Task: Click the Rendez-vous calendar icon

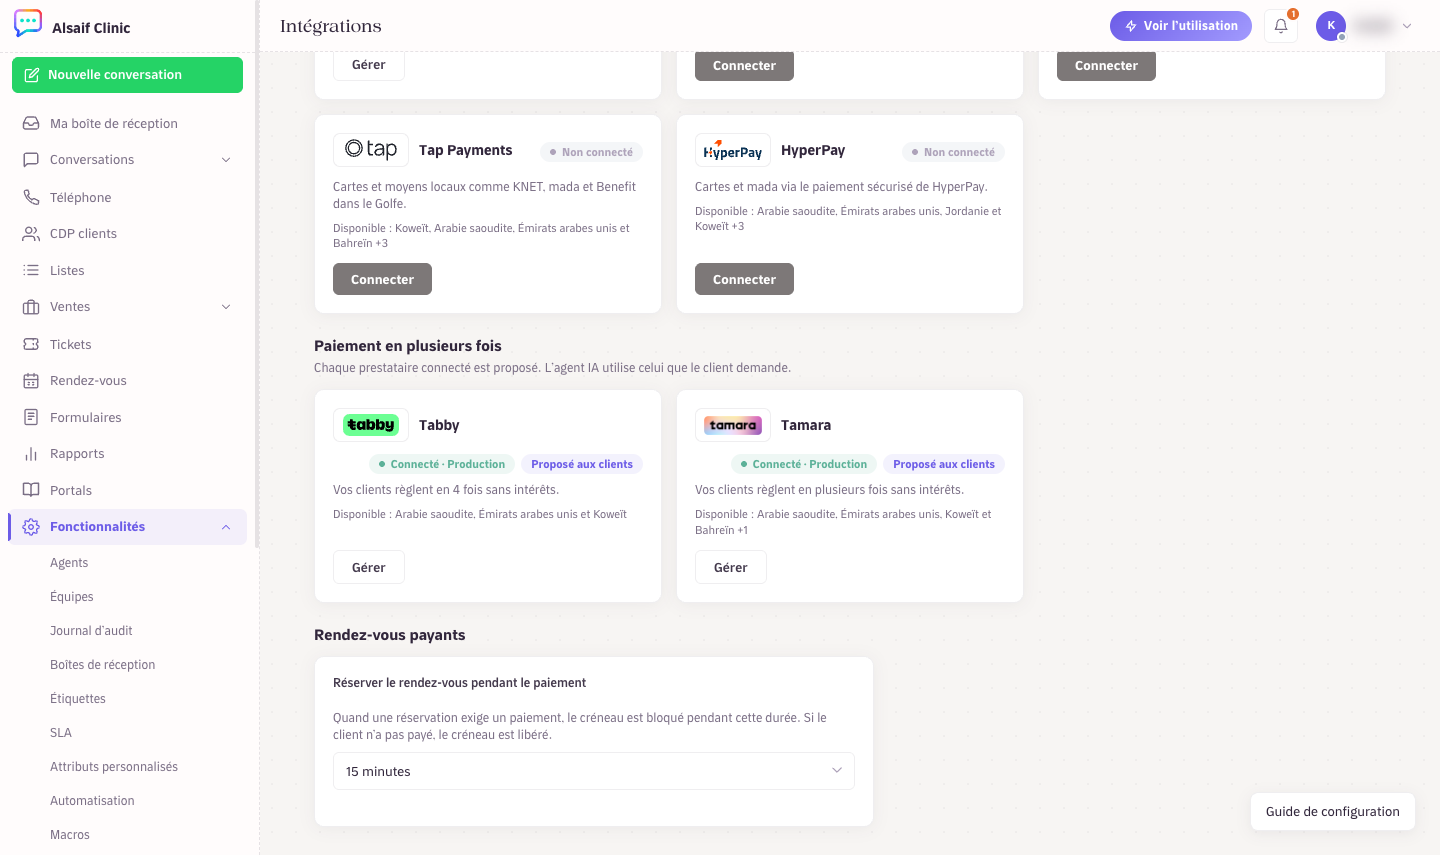Action: pyautogui.click(x=31, y=380)
